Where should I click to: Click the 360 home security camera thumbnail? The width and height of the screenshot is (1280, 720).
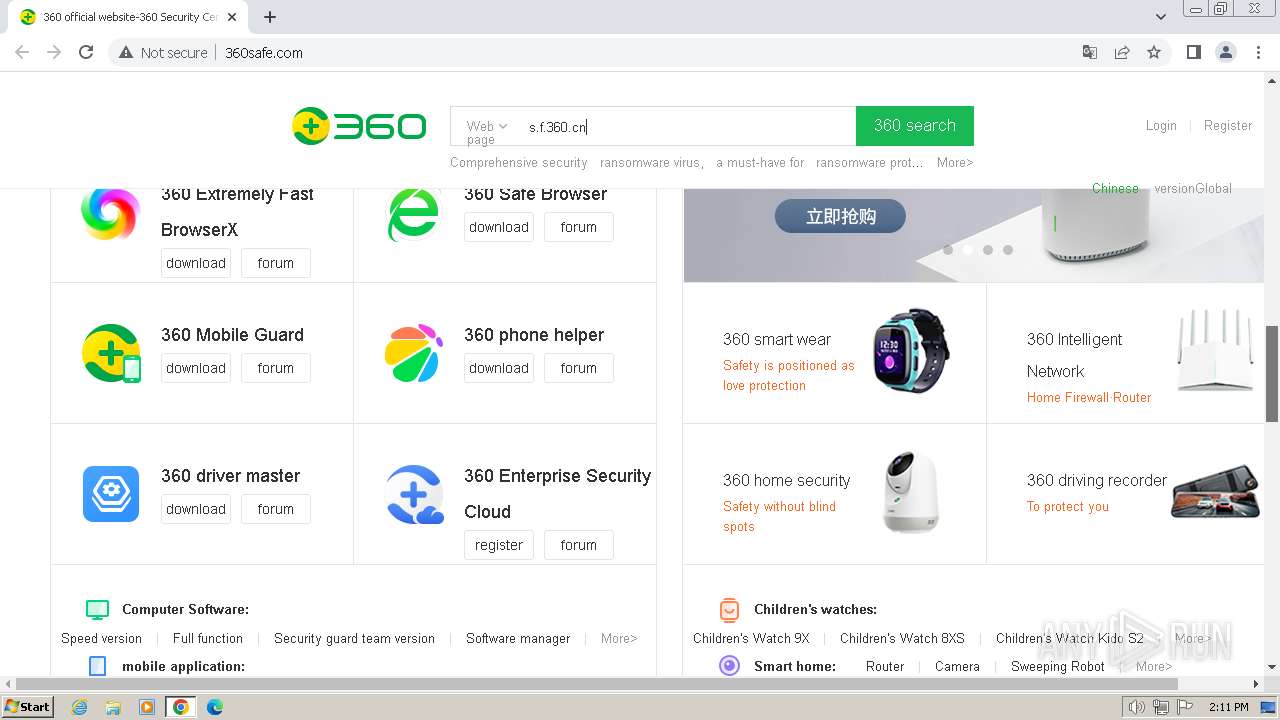911,492
